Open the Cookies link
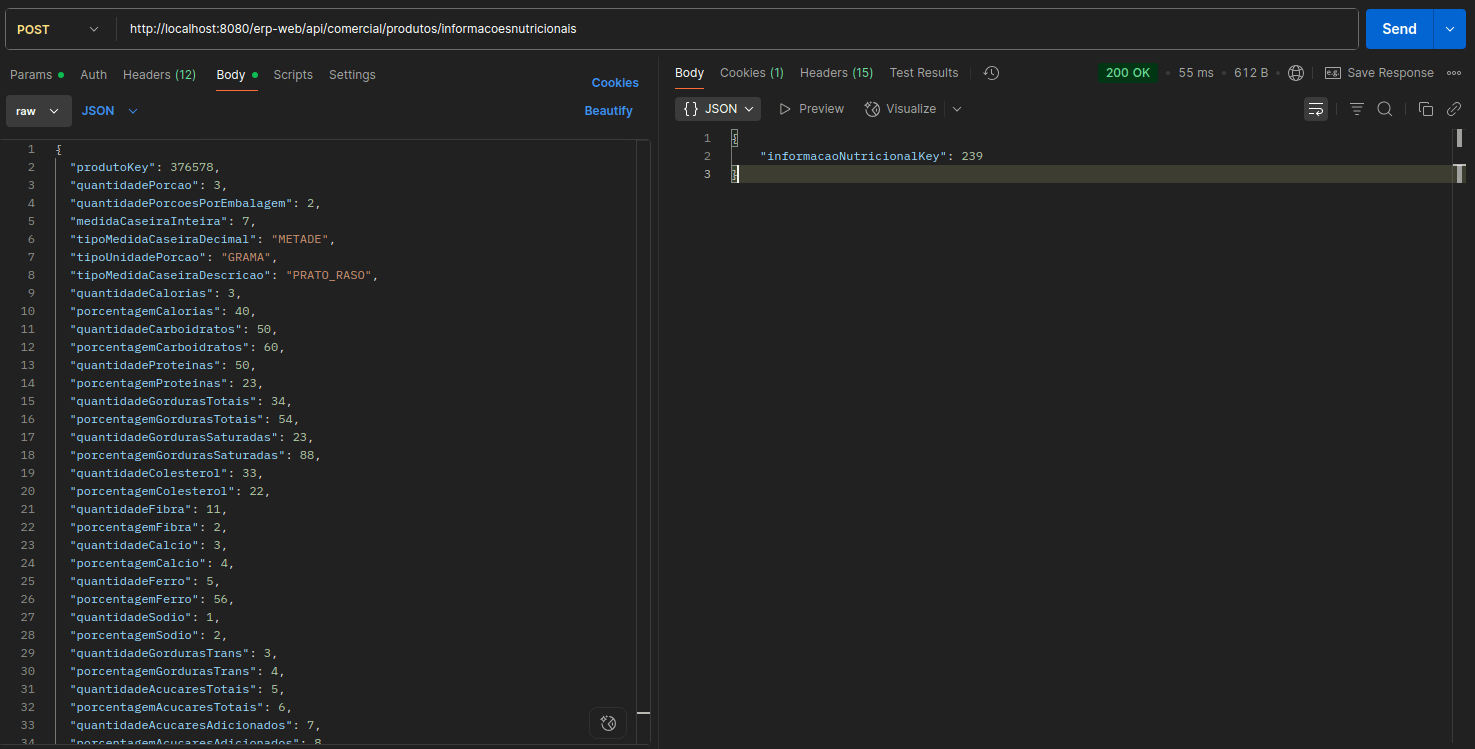 click(615, 83)
